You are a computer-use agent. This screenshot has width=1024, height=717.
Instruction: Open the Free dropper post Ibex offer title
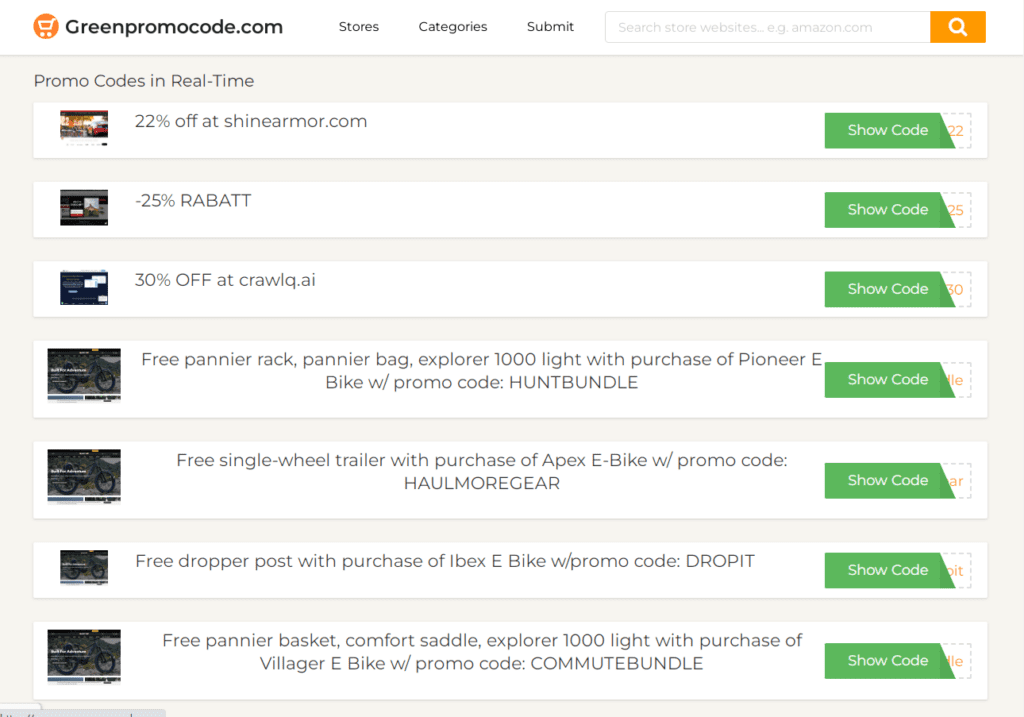pyautogui.click(x=444, y=561)
